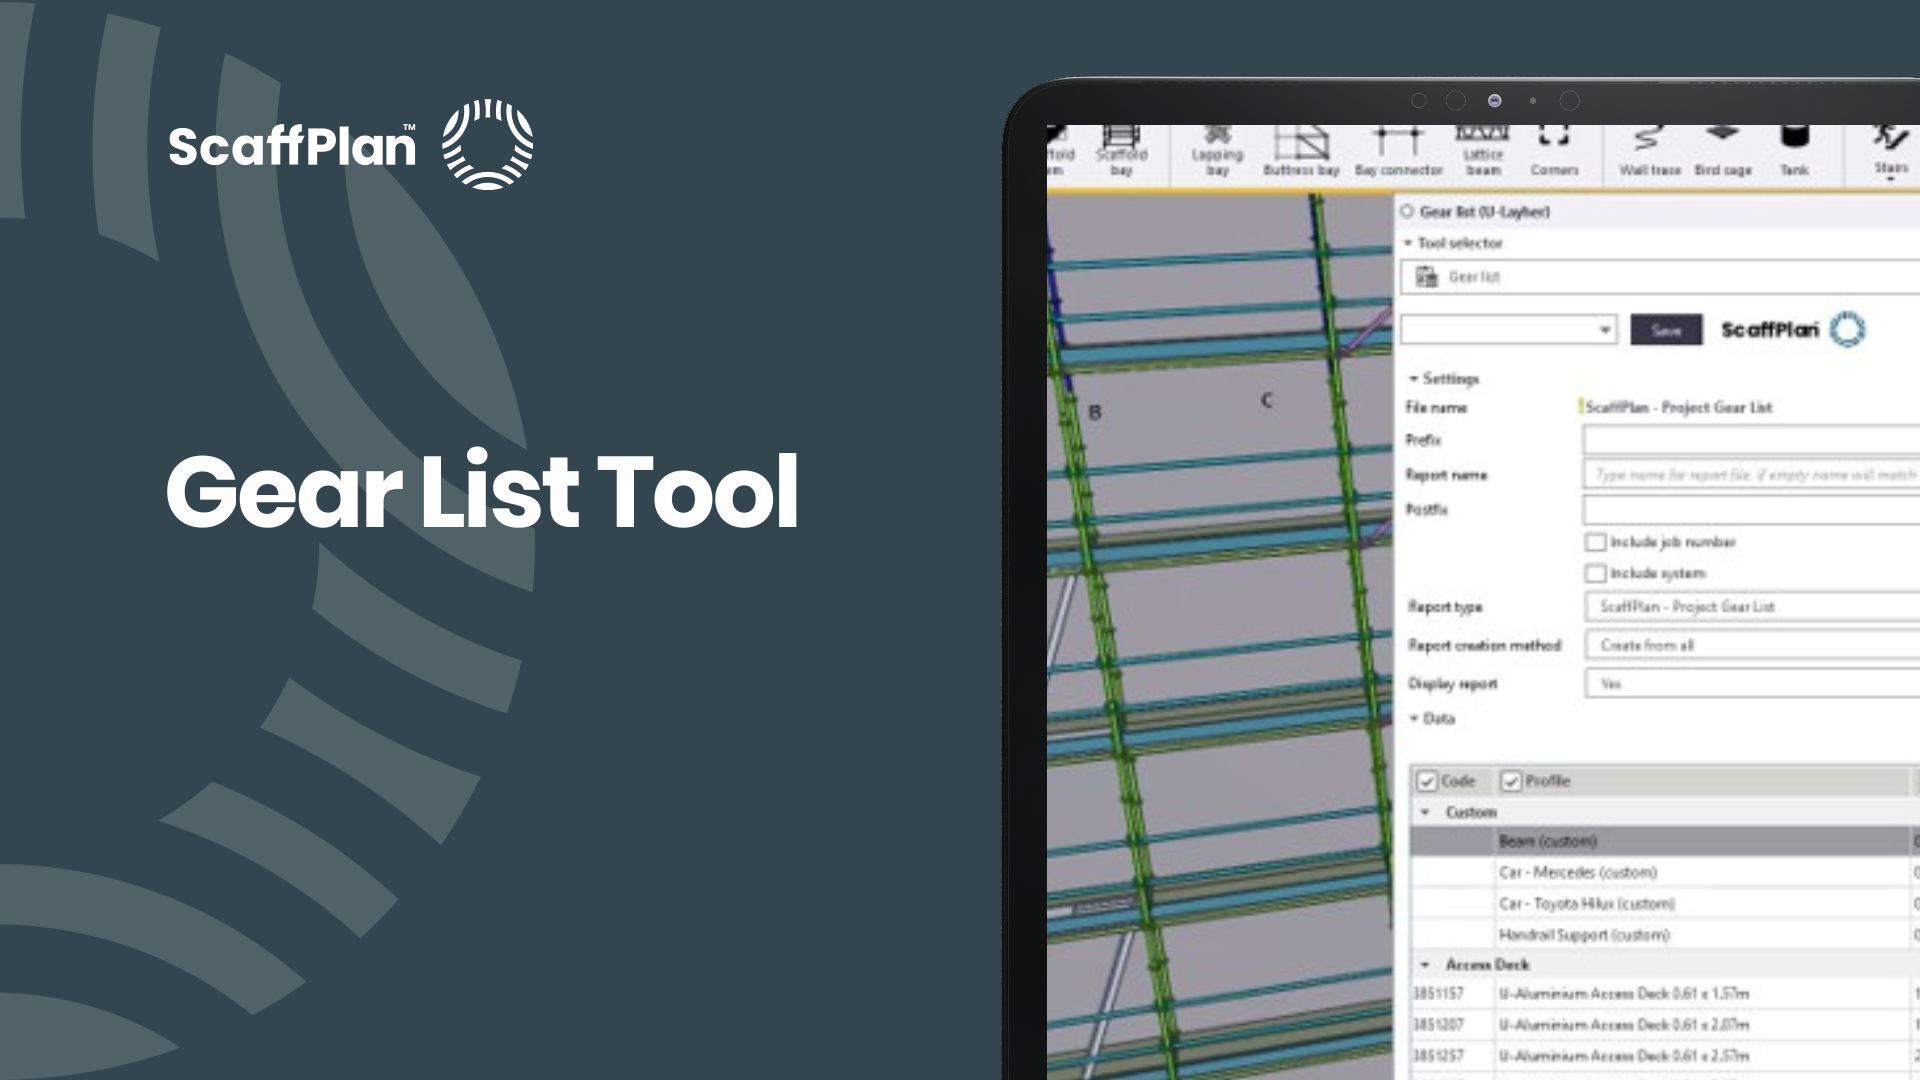
Task: Choose the Buttress bay tool
Action: pos(1300,151)
